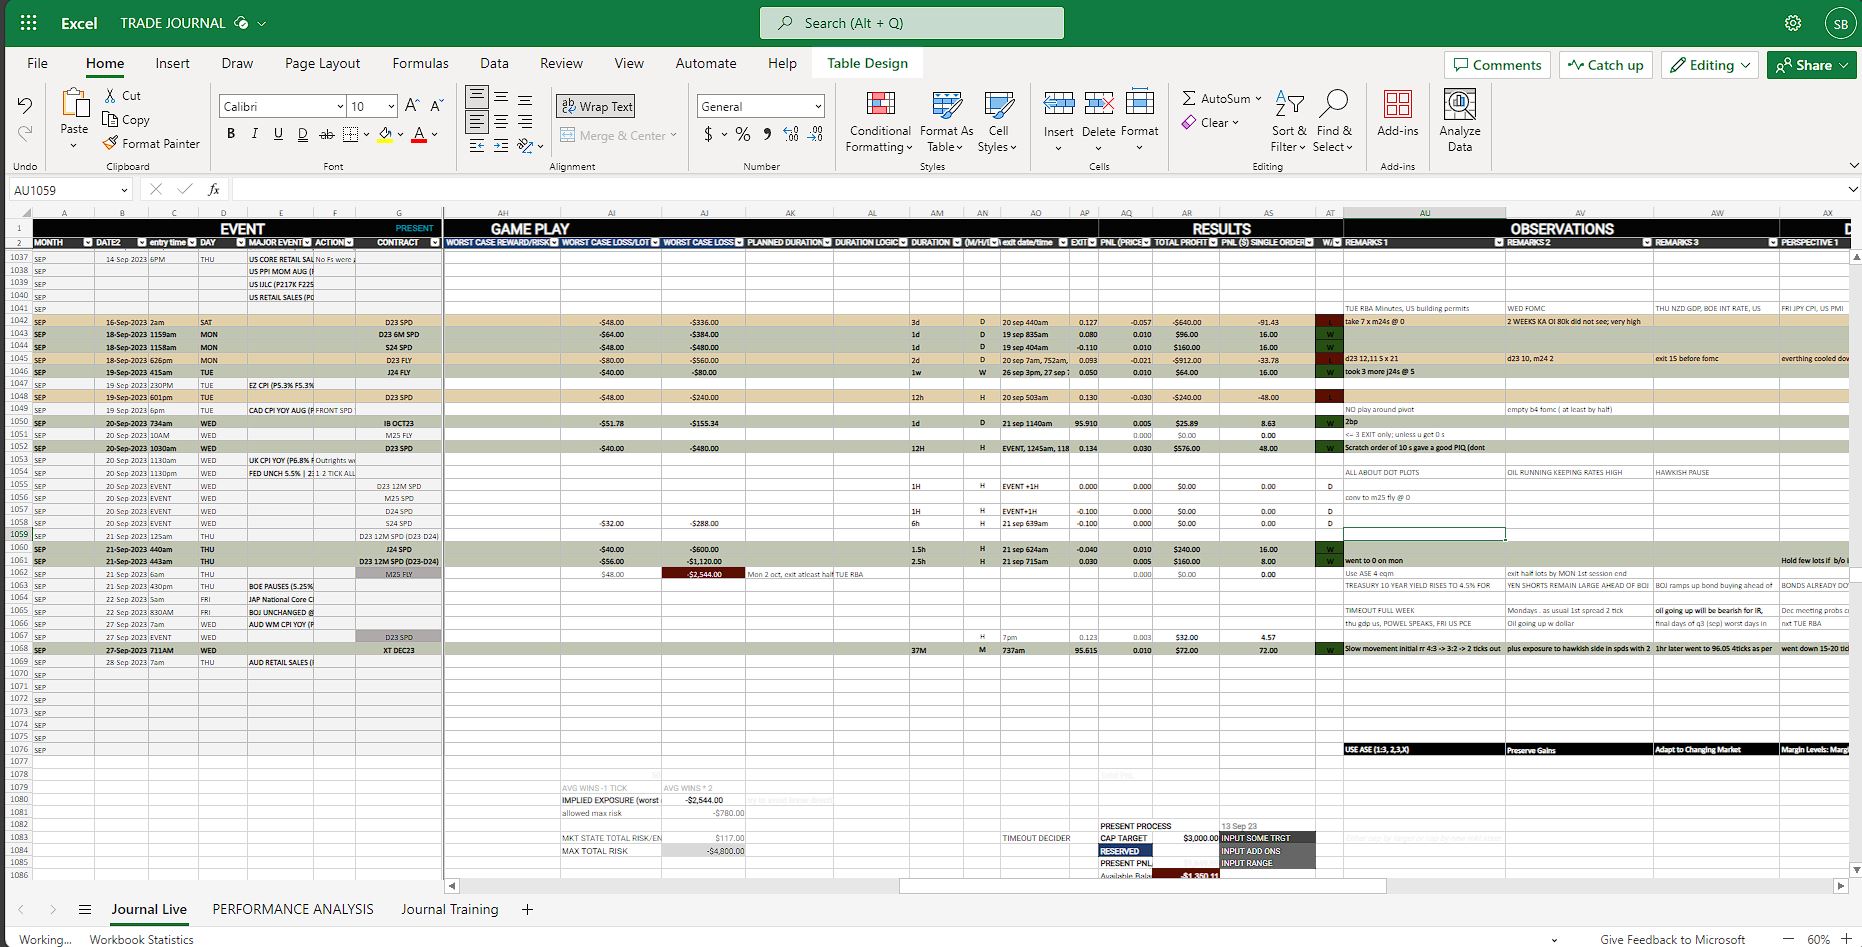Center text horizontally
Viewport: 1862px width, 947px height.
tap(501, 122)
